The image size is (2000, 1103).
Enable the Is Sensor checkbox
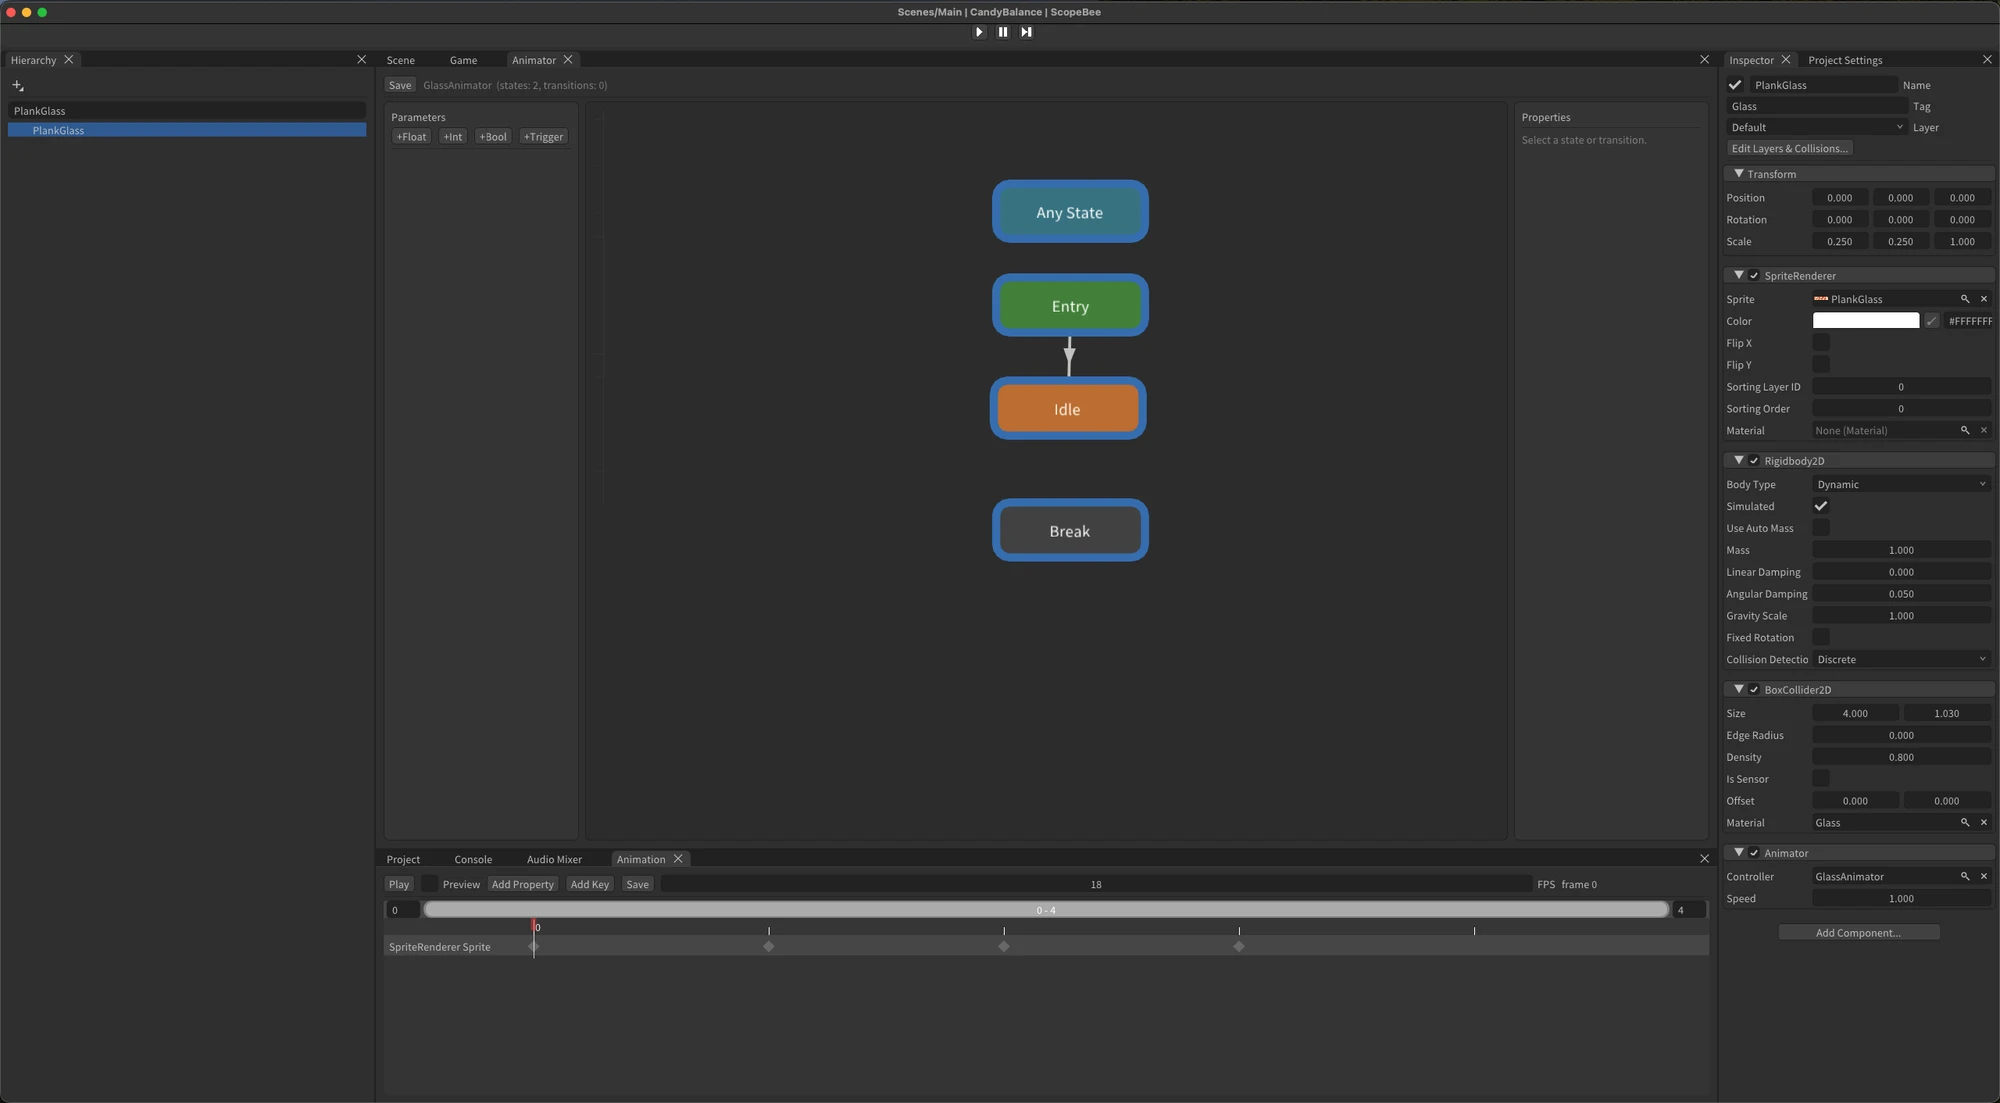point(1821,779)
